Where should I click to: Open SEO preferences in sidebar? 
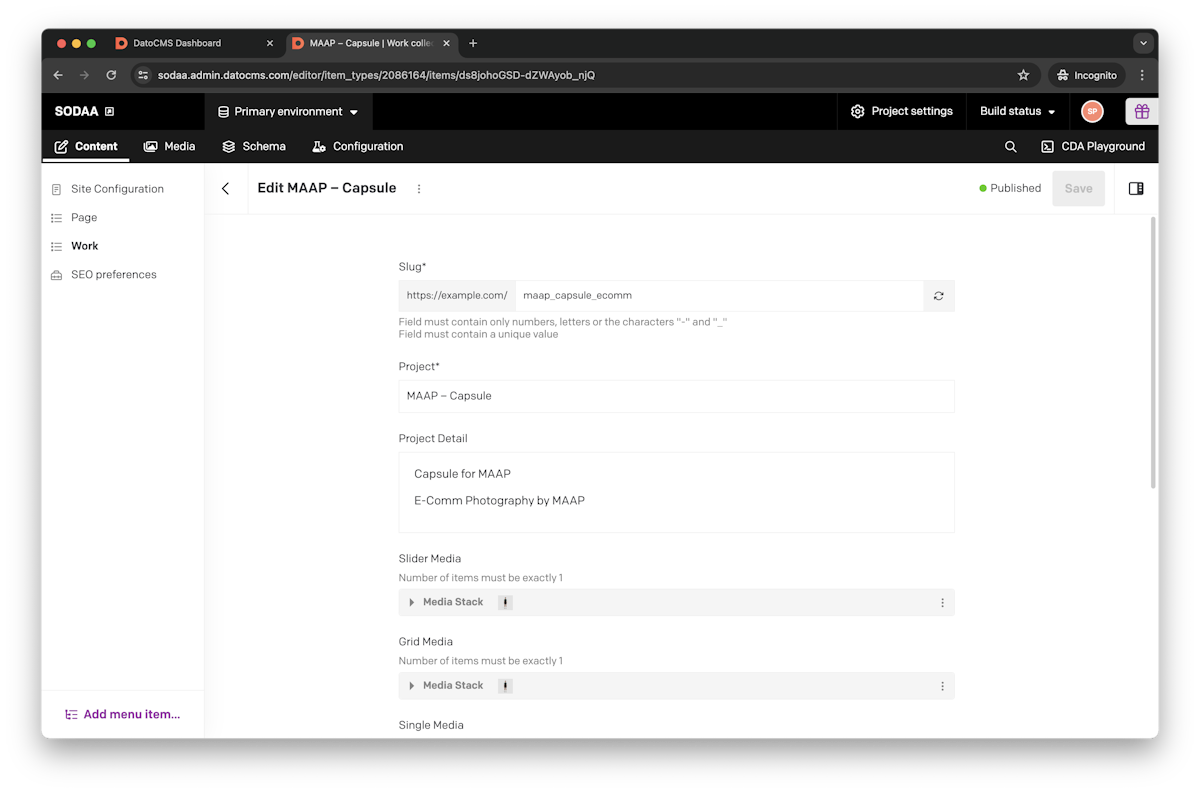click(x=114, y=274)
